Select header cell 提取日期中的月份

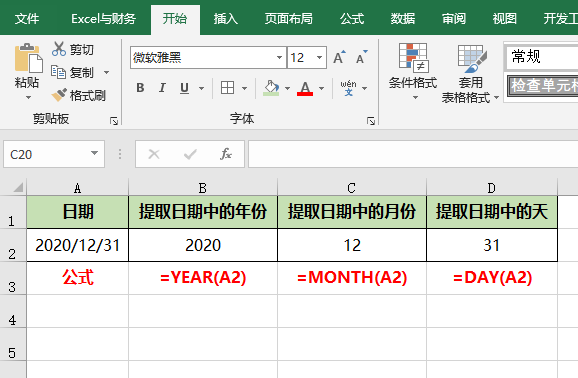(352, 212)
